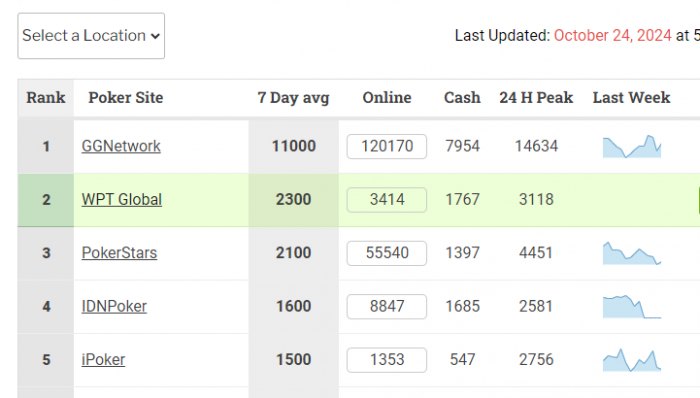Select IDNPoker cash value 1685

462,306
